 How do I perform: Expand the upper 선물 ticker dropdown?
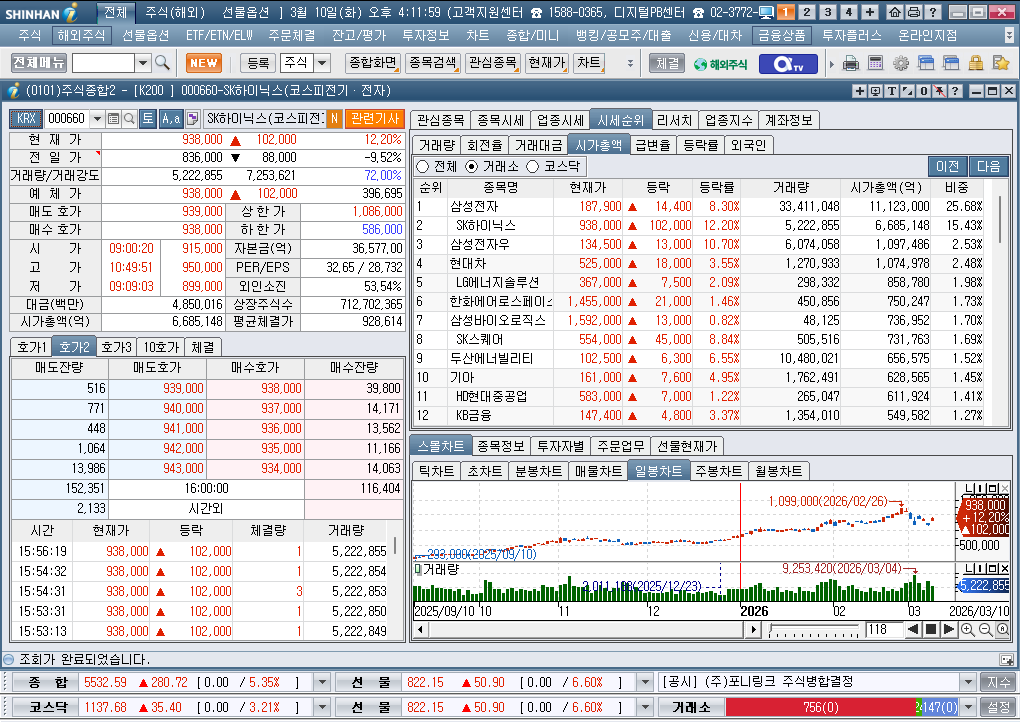pyautogui.click(x=645, y=682)
